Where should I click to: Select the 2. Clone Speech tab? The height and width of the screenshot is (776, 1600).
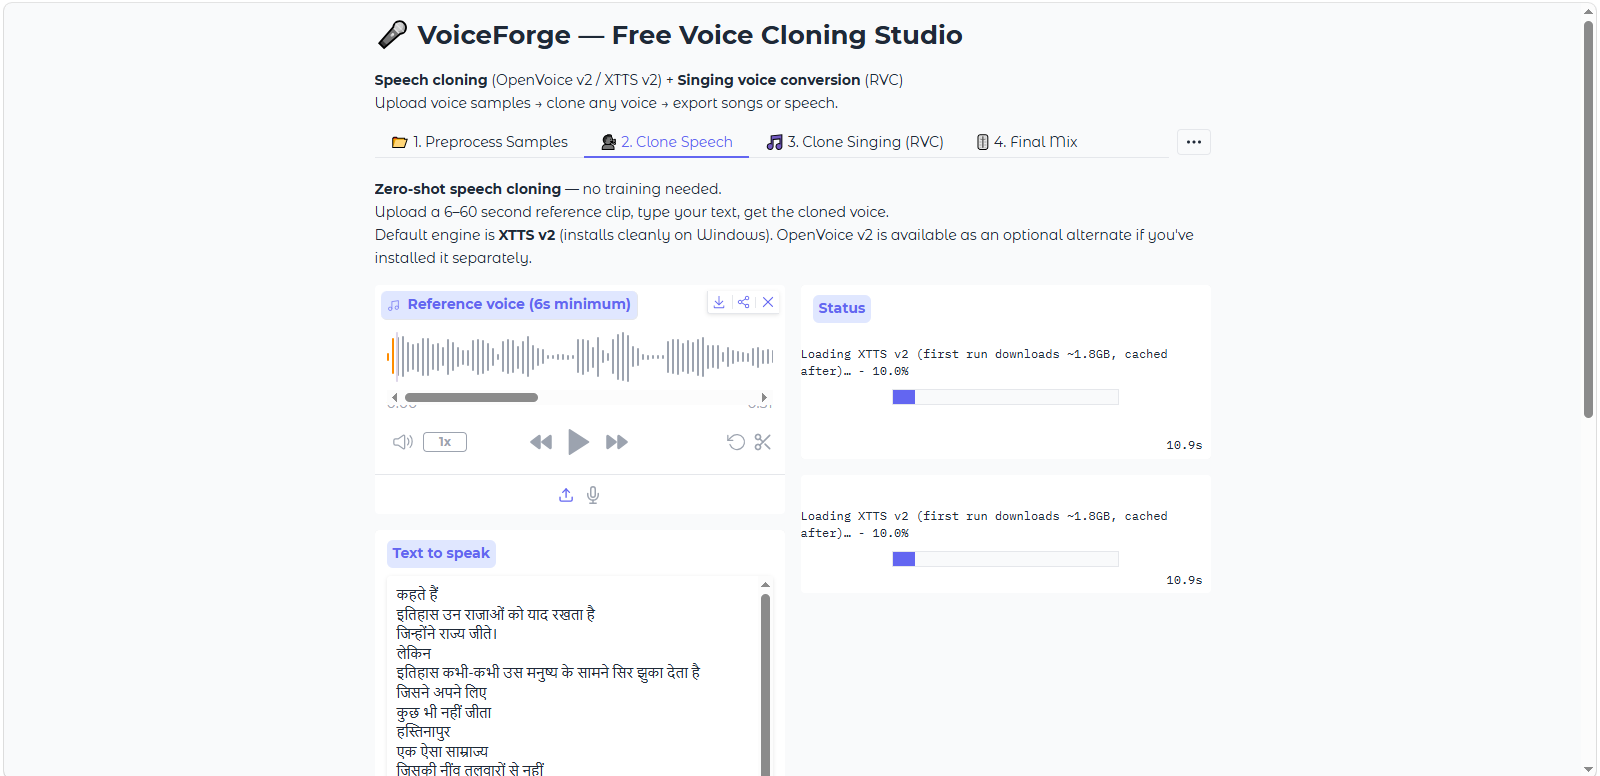(667, 142)
